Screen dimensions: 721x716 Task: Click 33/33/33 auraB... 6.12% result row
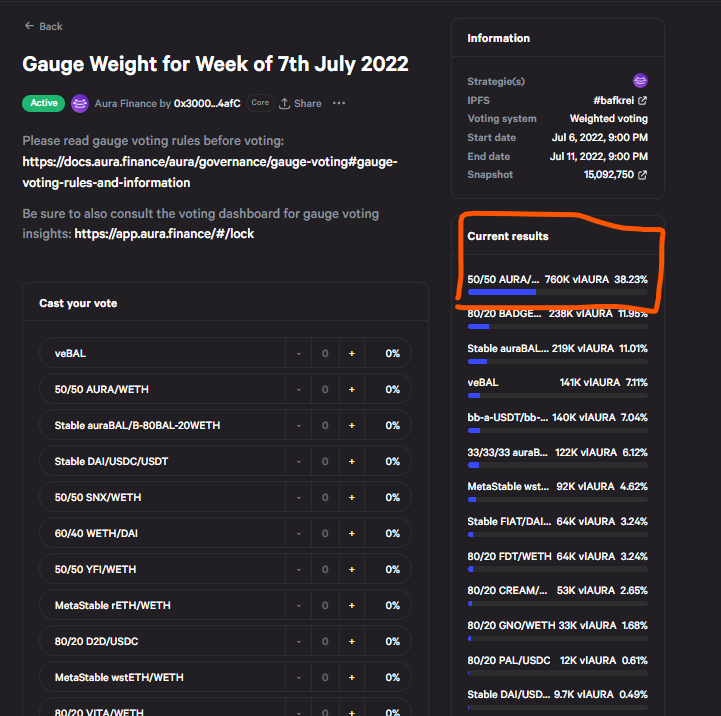pyautogui.click(x=557, y=457)
